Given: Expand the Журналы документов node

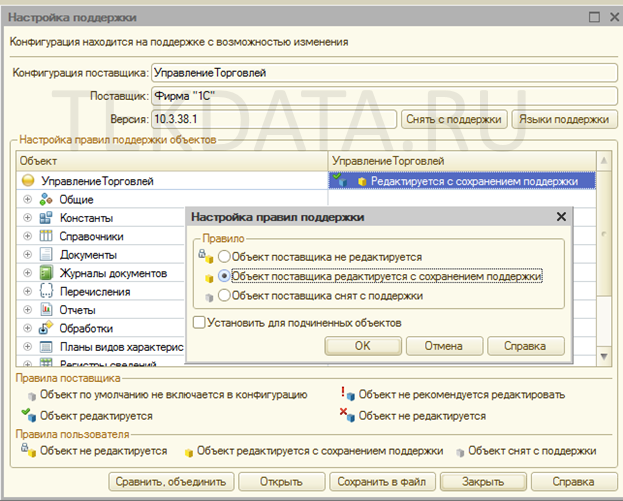Looking at the screenshot, I should pos(27,273).
